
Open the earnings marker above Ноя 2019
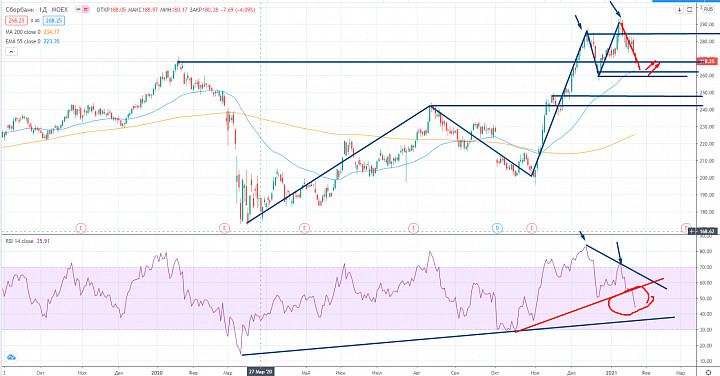(81, 228)
